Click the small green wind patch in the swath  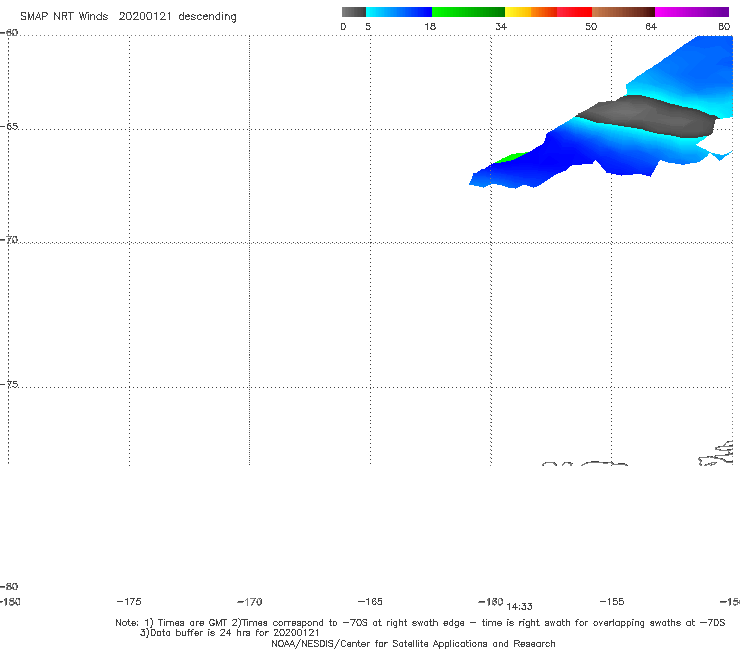coord(510,158)
